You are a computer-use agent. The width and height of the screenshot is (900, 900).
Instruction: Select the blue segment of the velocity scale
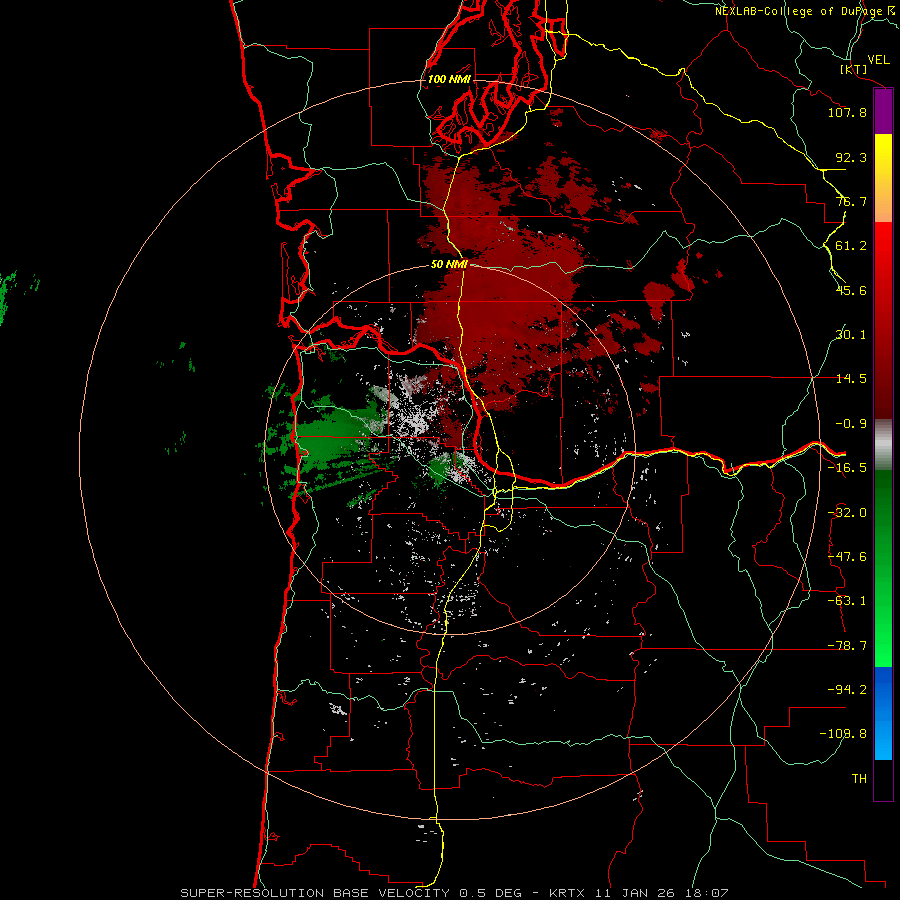point(883,713)
